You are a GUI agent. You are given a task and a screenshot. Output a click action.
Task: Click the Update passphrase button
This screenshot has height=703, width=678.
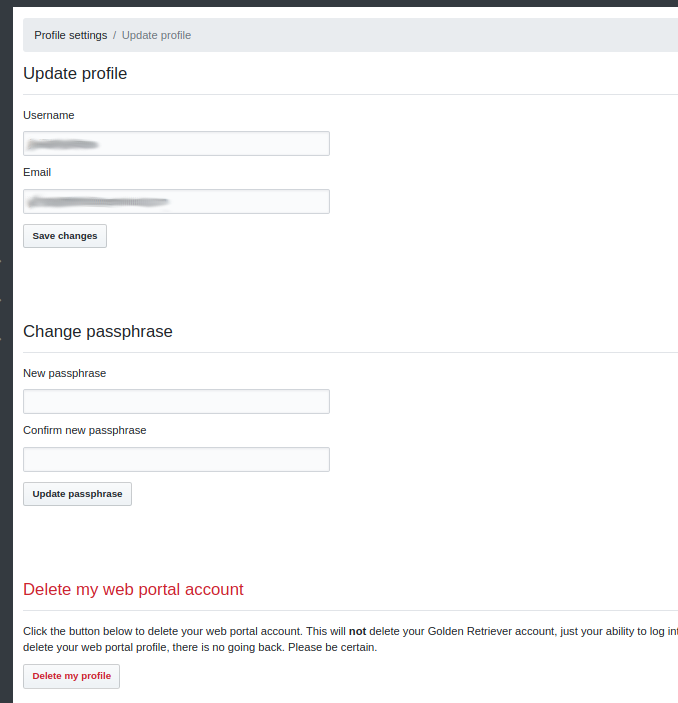[77, 494]
